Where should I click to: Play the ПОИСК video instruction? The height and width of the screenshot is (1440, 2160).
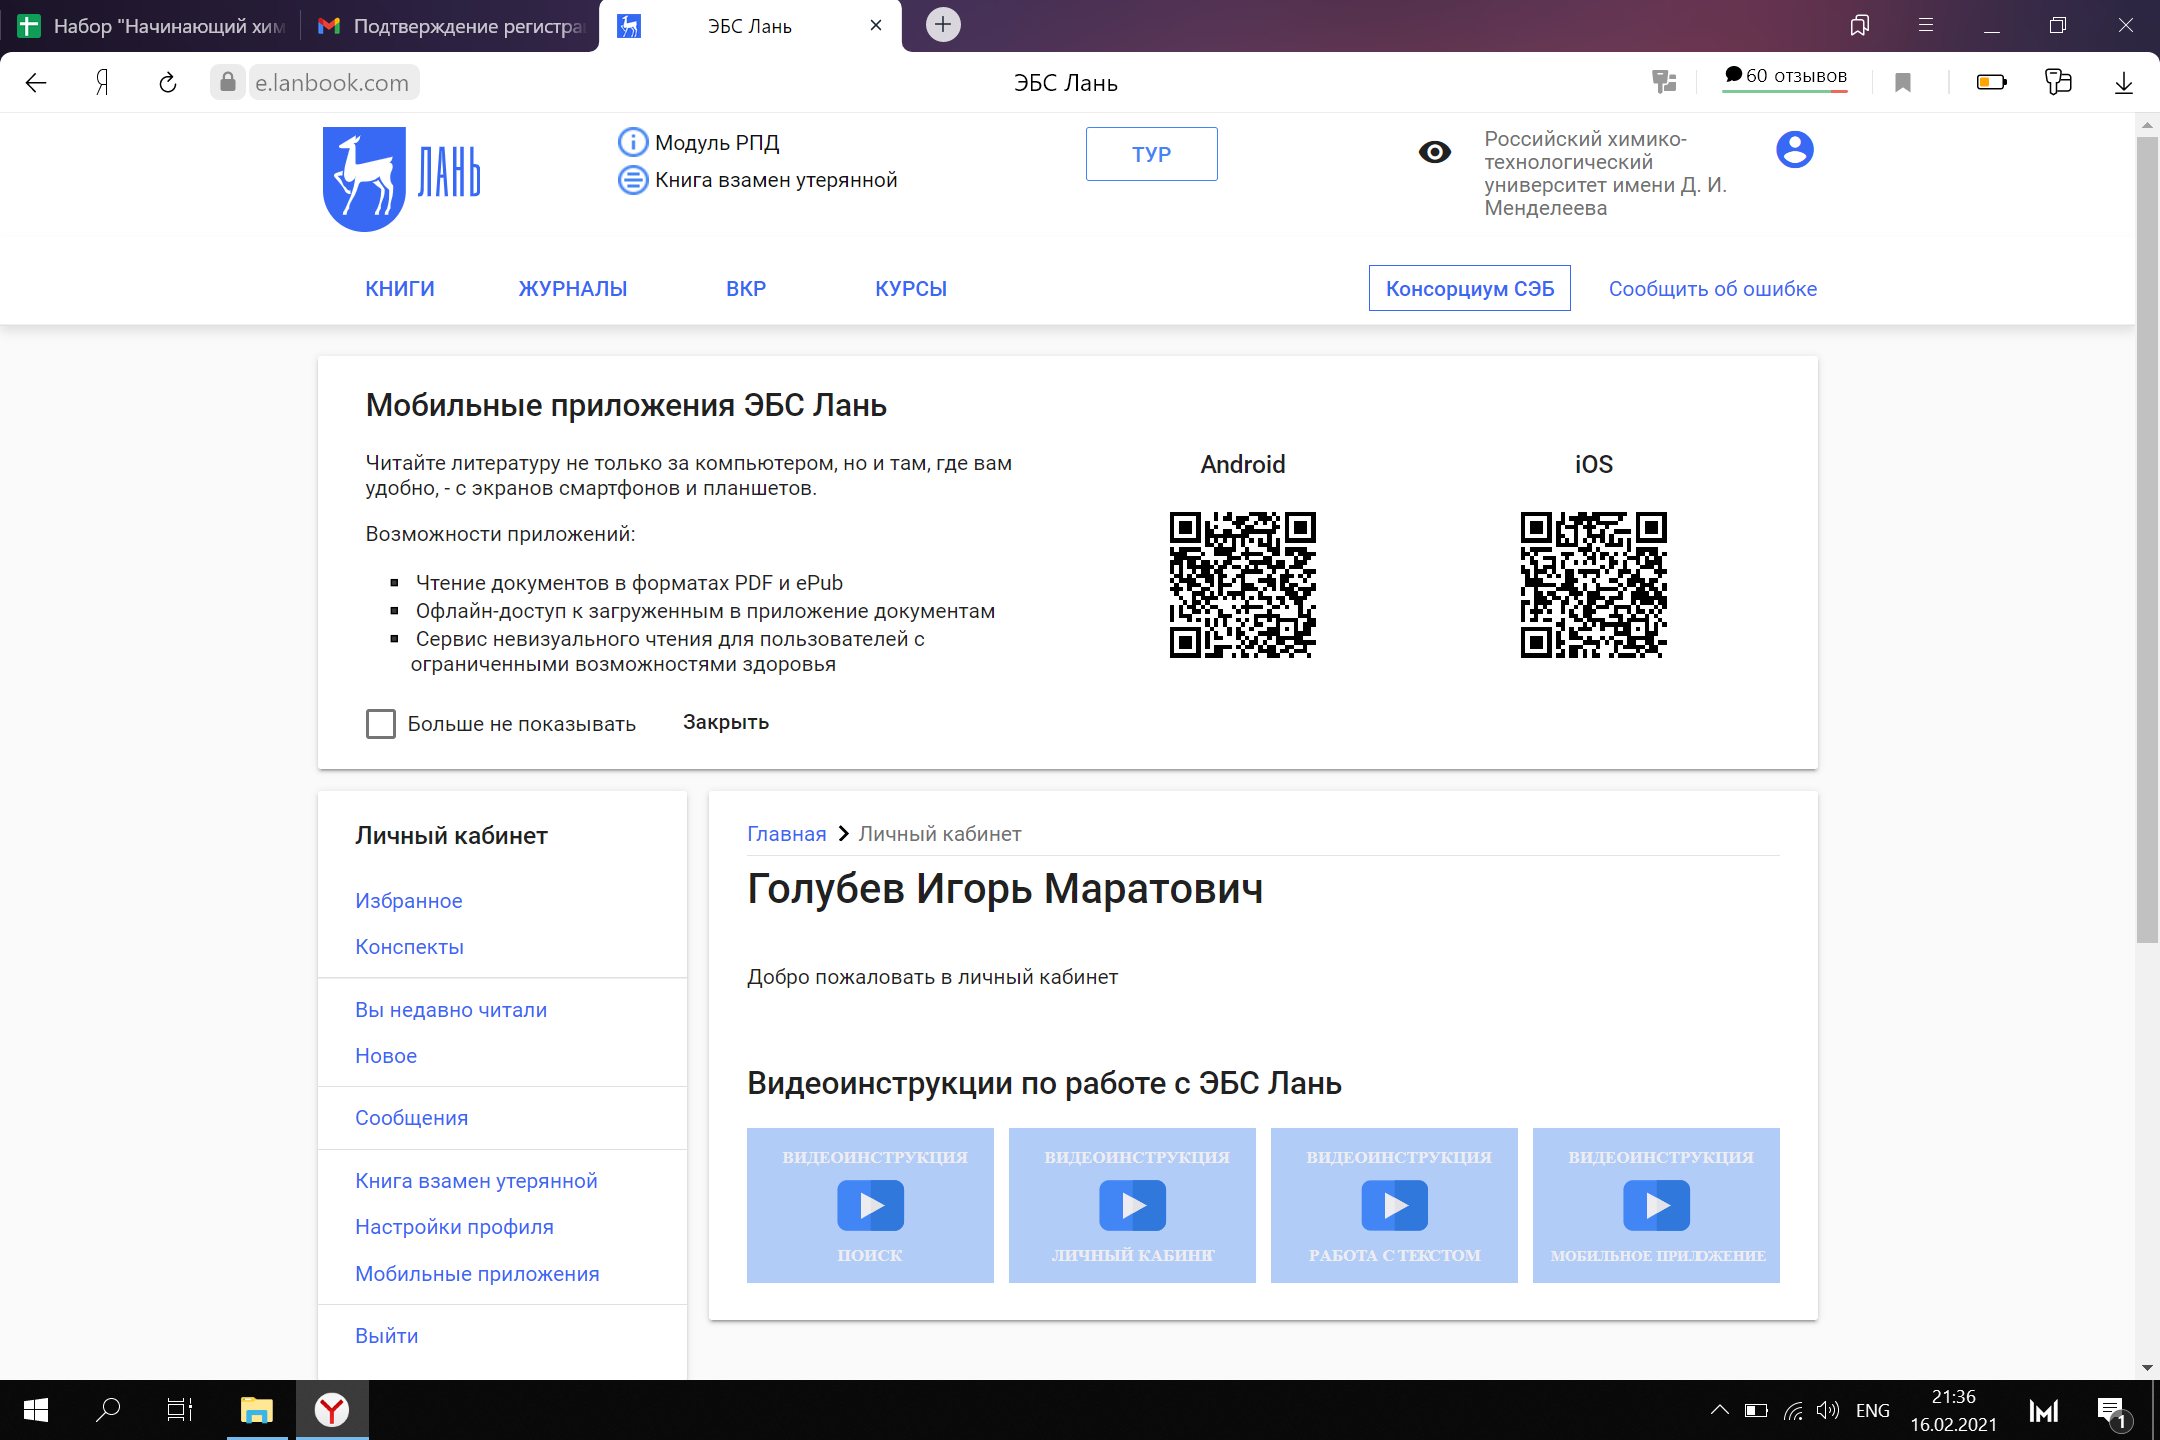coord(870,1205)
